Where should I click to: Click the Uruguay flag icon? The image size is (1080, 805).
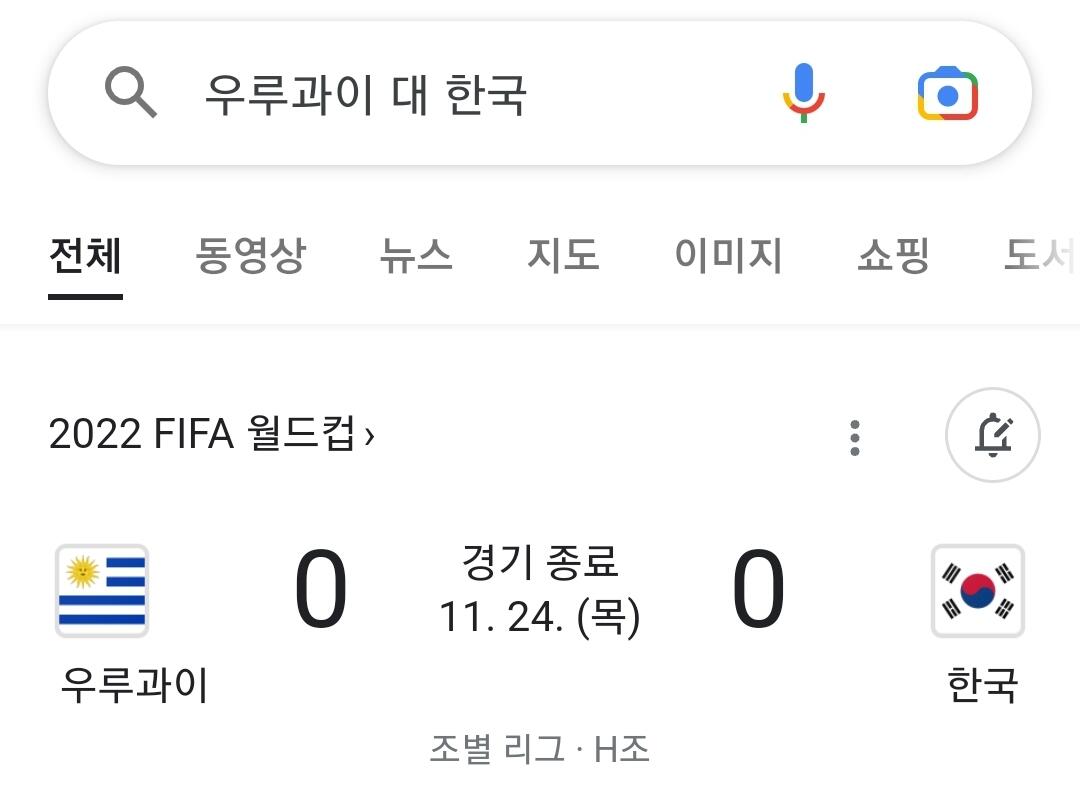coord(102,591)
